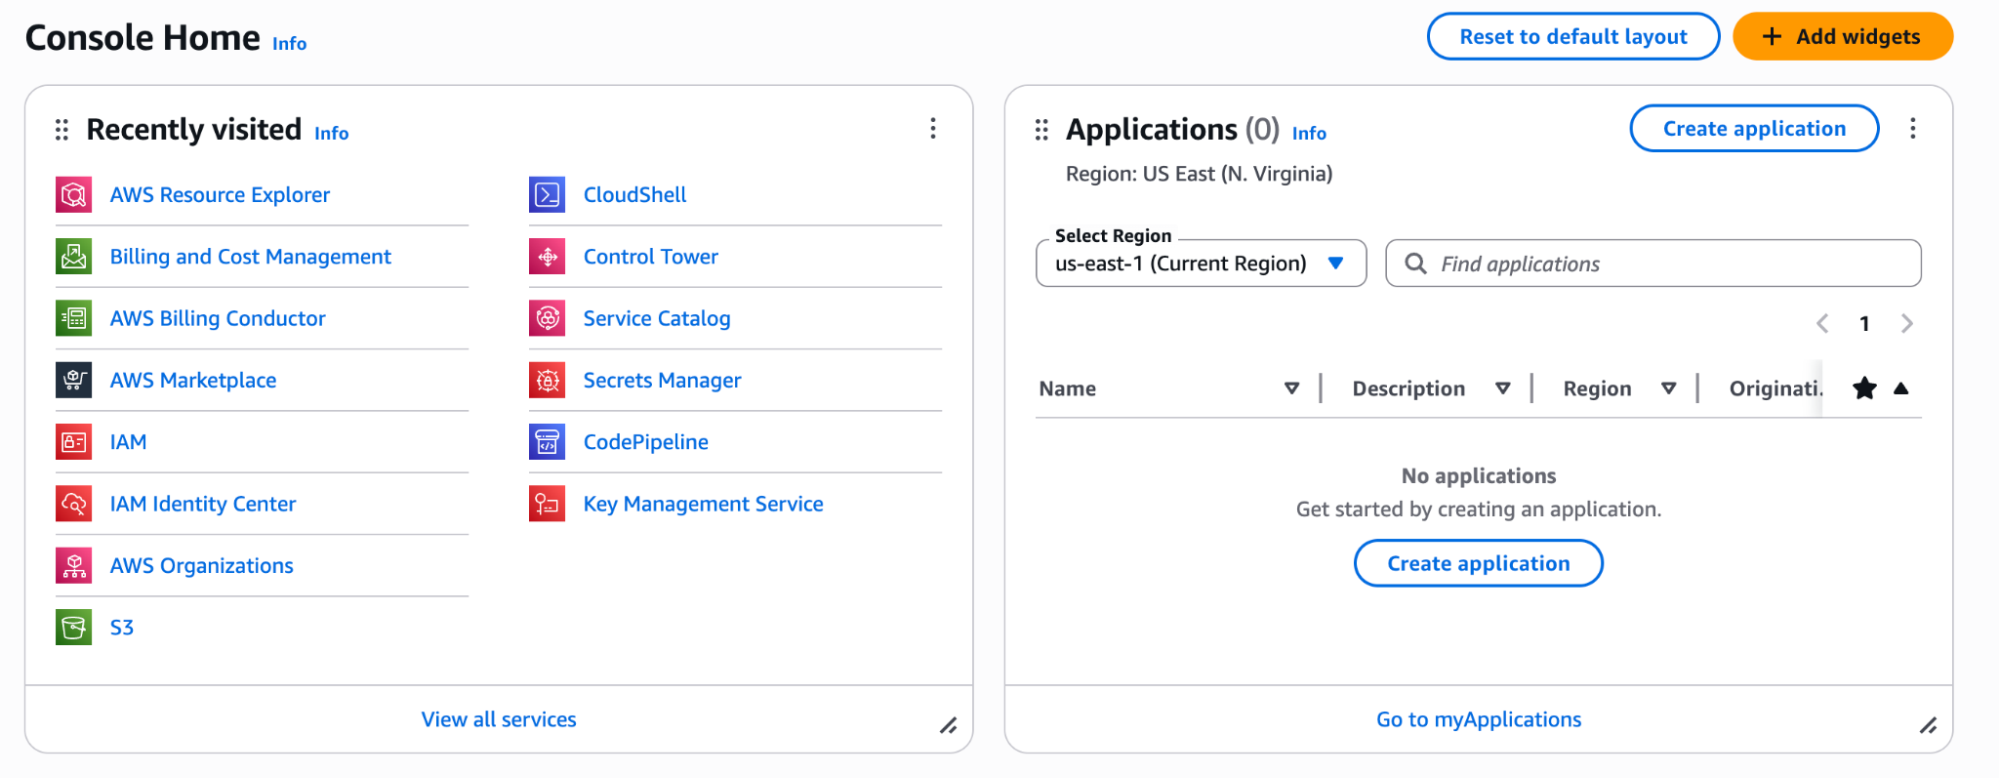This screenshot has width=1999, height=778.
Task: Click the Recently visited widget resize corner icon
Action: [x=948, y=726]
